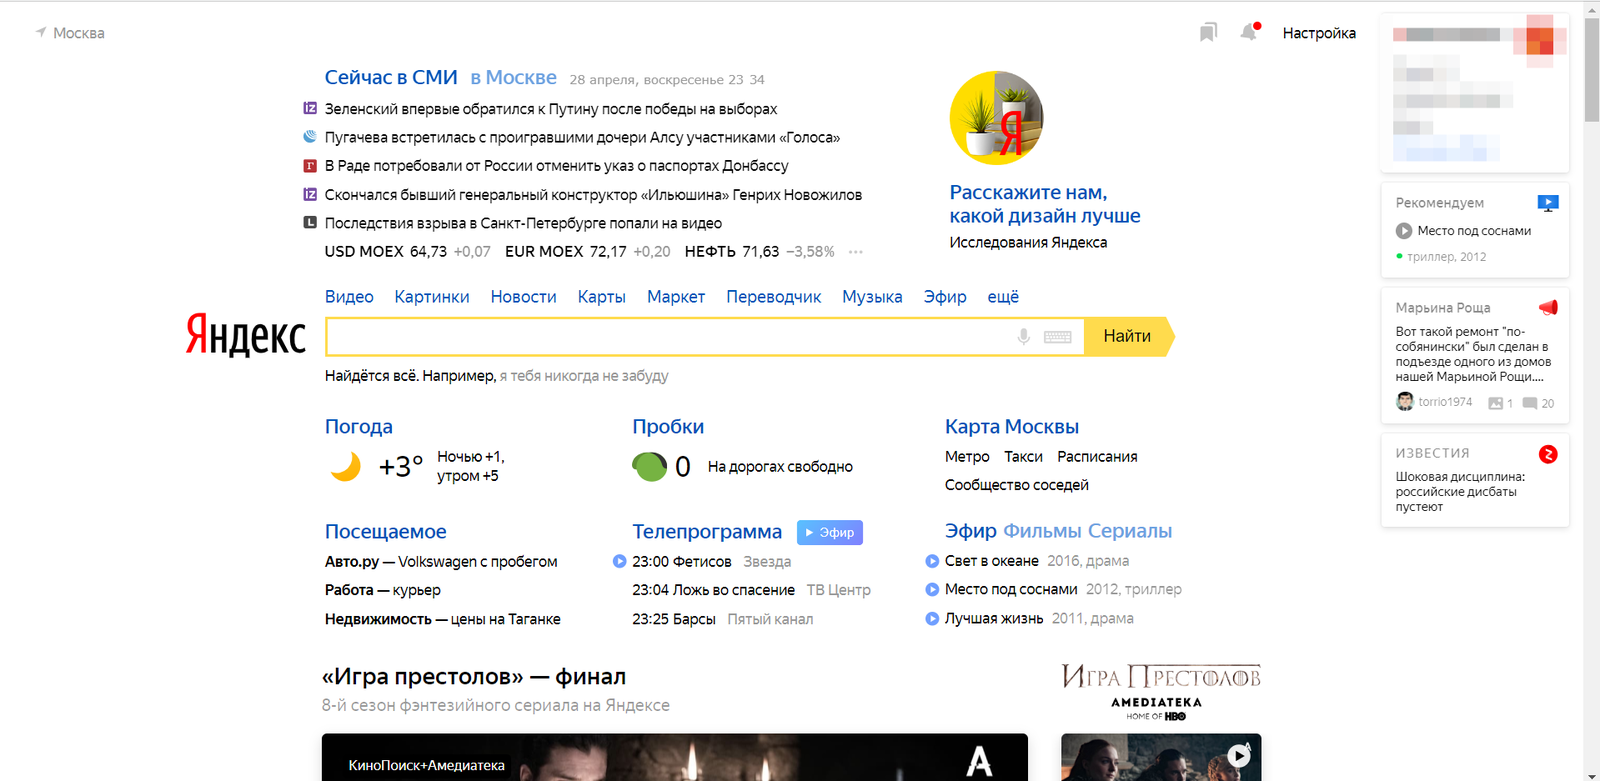This screenshot has width=1600, height=781.
Task: Click the round Yandex research image
Action: (996, 118)
